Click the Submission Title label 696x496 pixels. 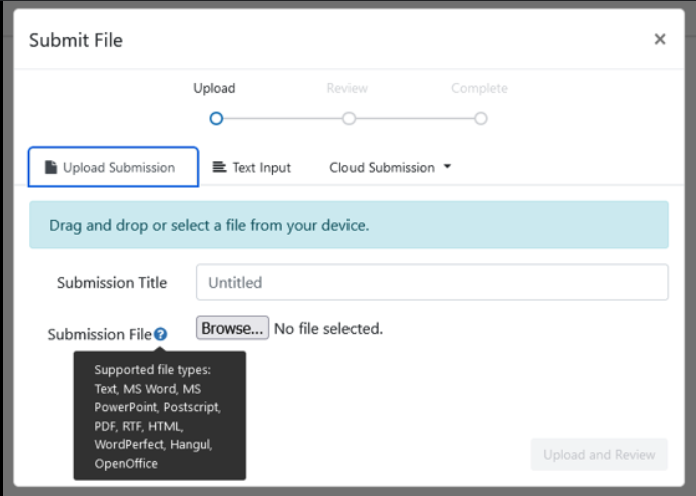point(112,282)
